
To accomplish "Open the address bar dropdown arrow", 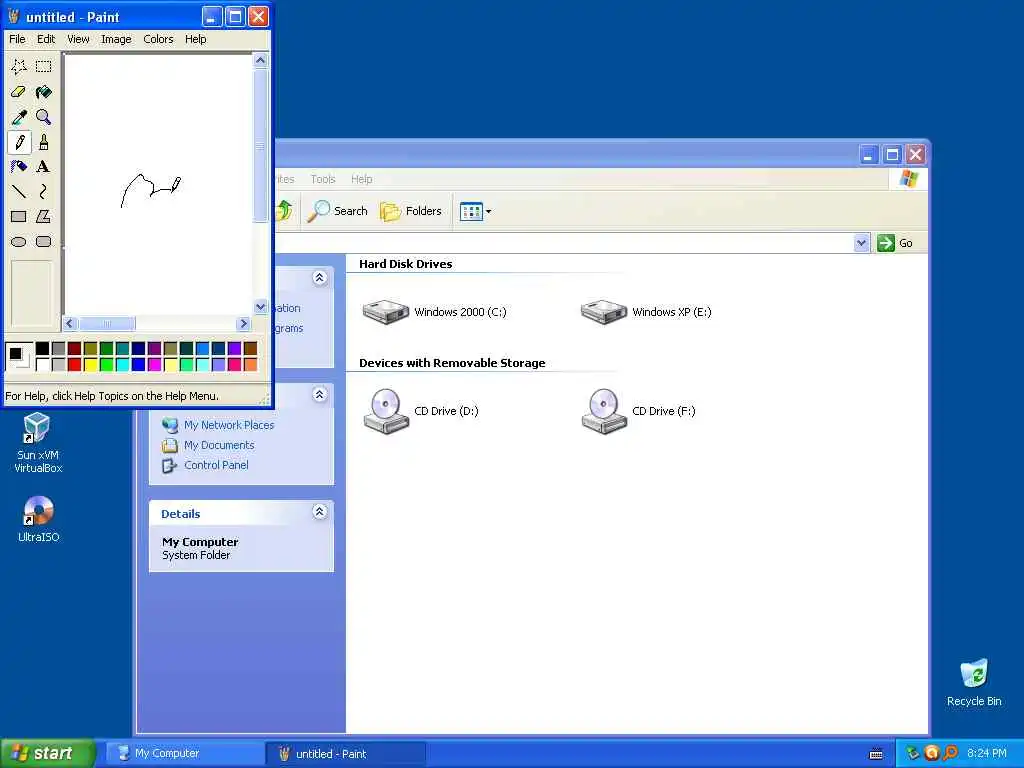I will (x=861, y=243).
